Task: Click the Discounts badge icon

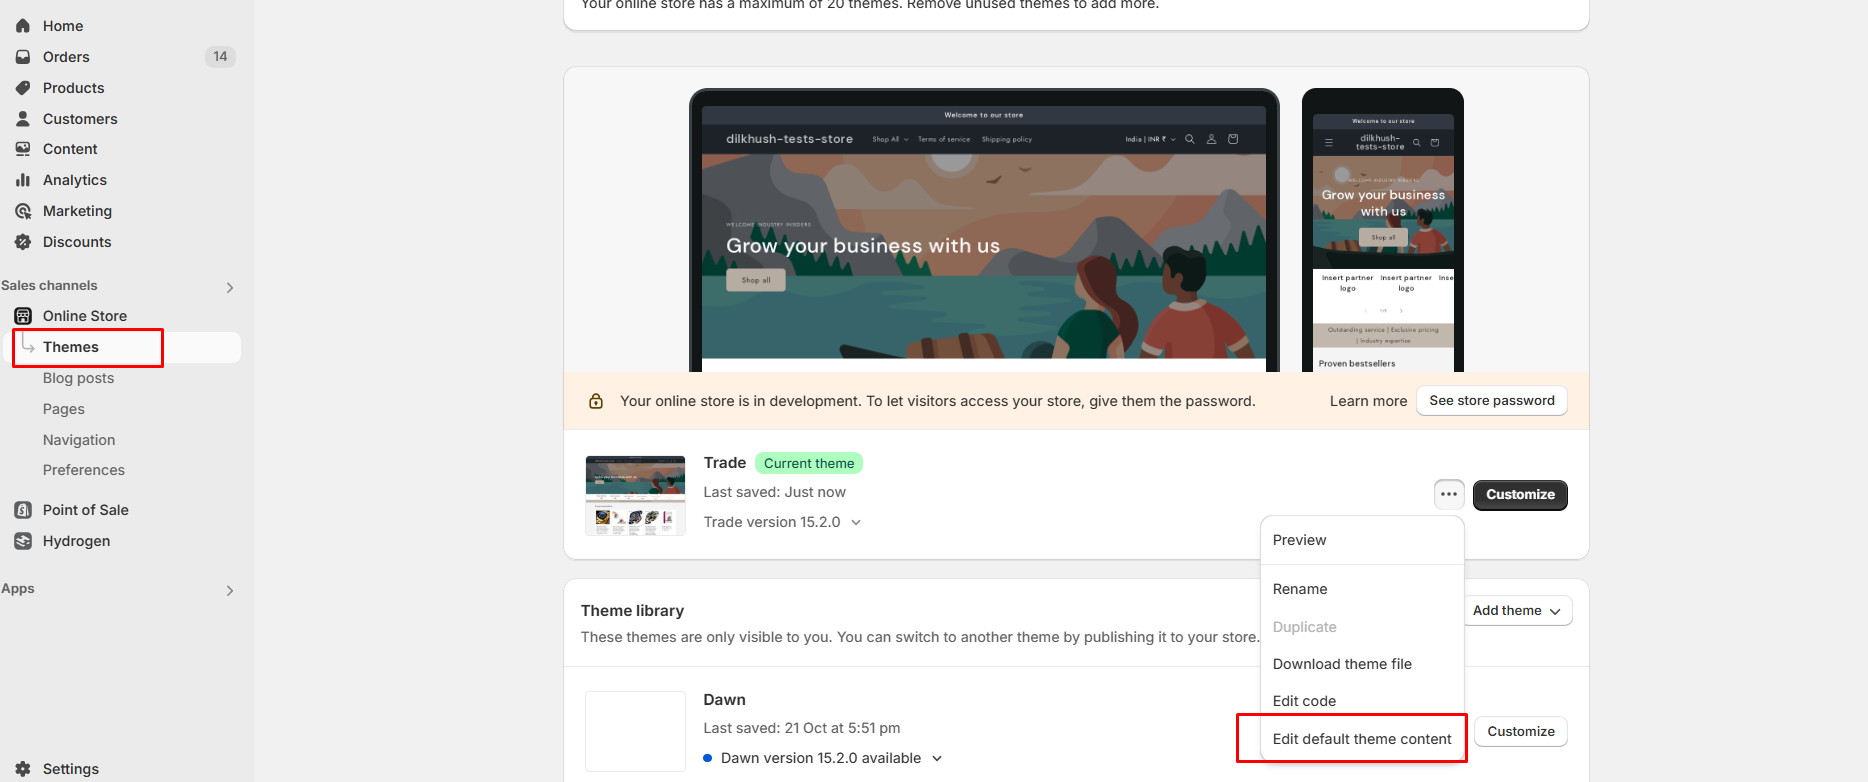Action: pyautogui.click(x=23, y=242)
